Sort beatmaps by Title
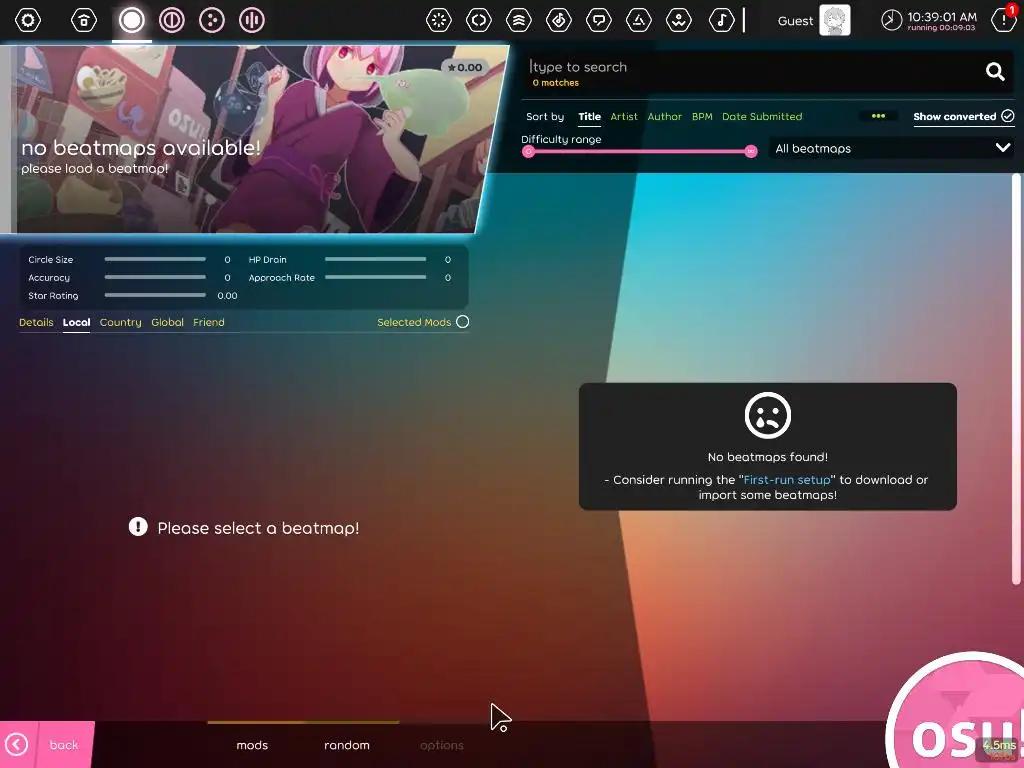 point(589,116)
